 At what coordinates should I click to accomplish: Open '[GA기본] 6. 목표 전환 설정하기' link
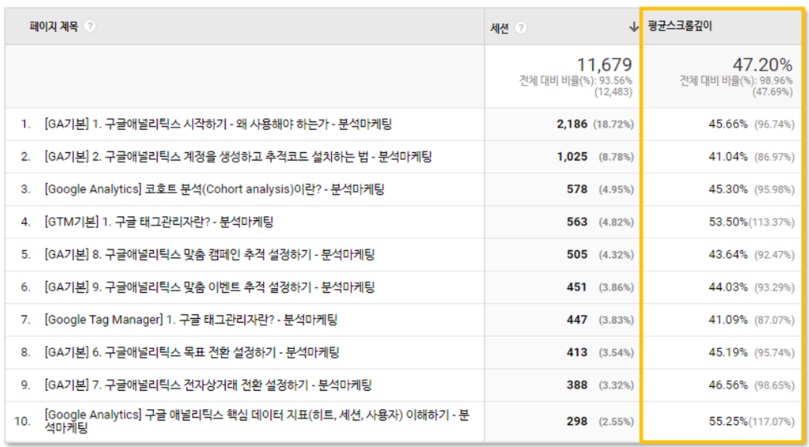point(192,353)
